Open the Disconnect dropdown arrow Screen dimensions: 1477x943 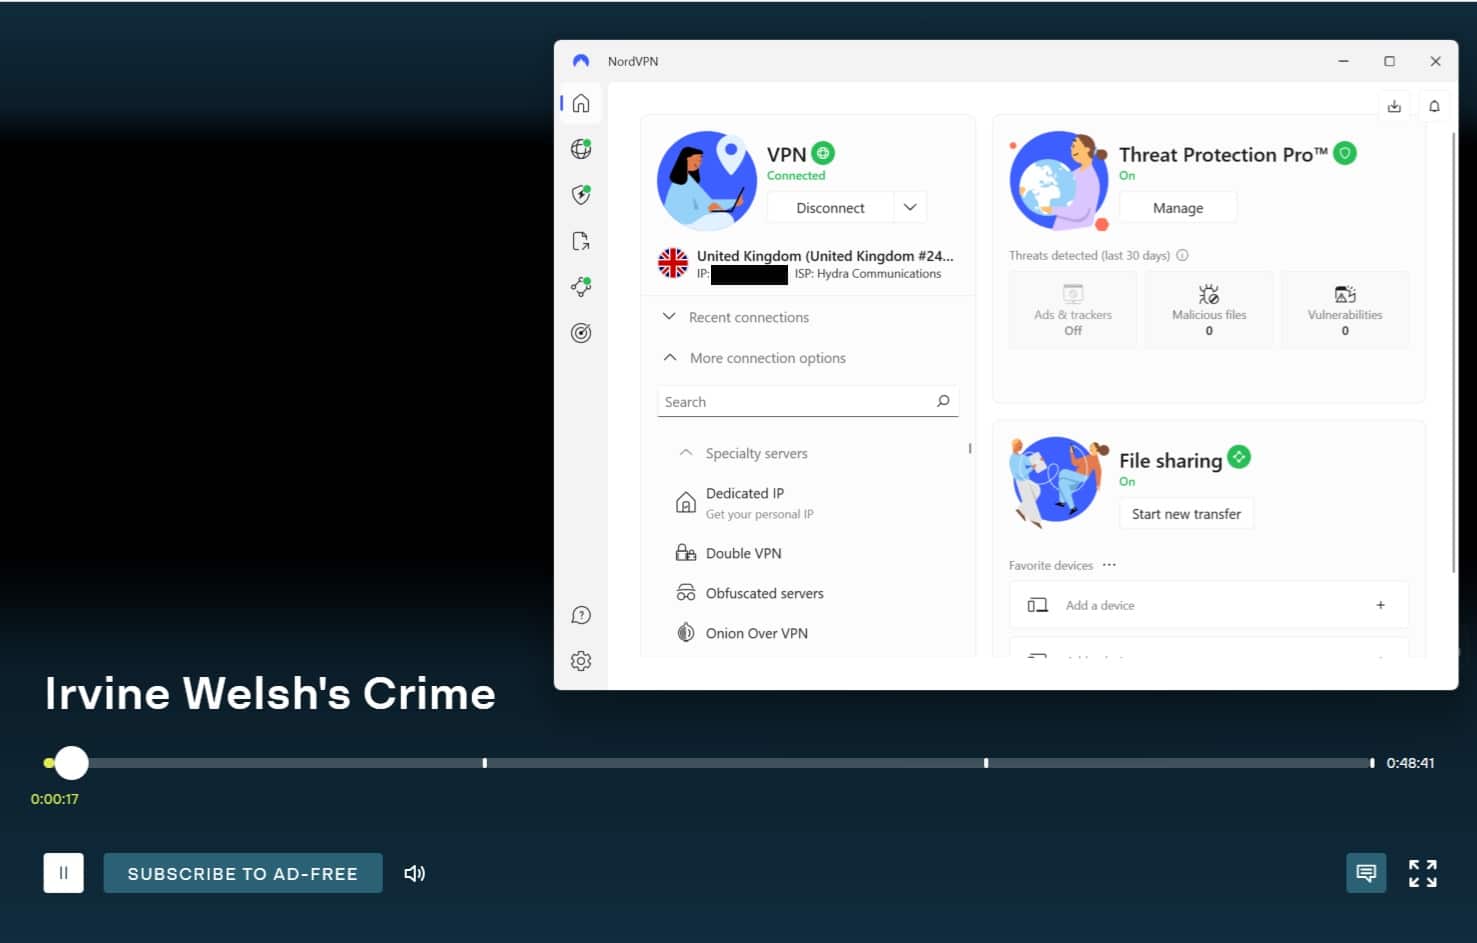[x=910, y=207]
